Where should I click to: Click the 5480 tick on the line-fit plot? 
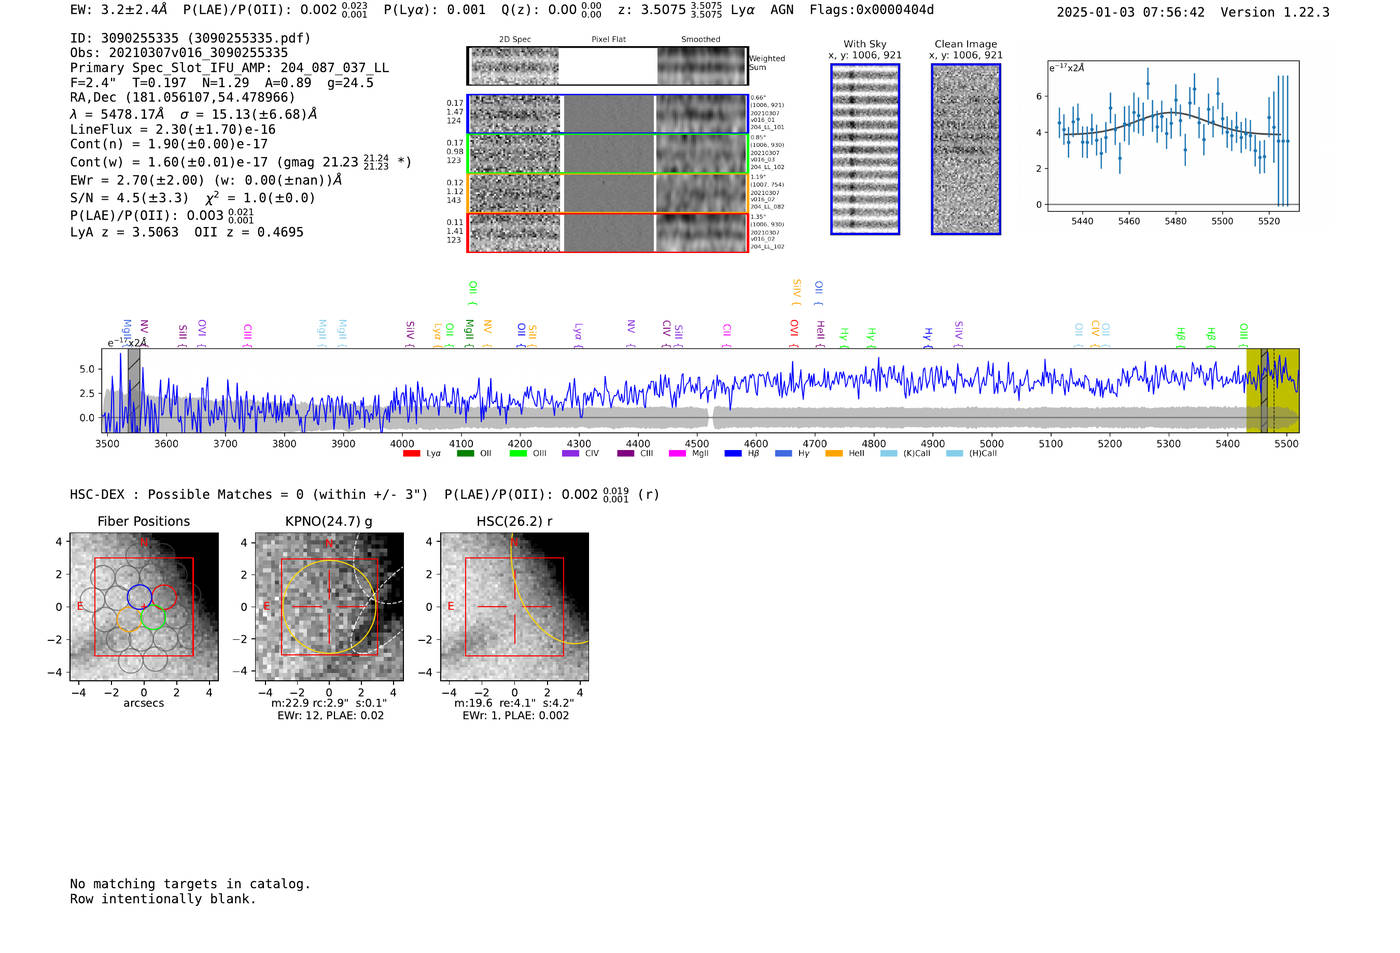(1175, 221)
